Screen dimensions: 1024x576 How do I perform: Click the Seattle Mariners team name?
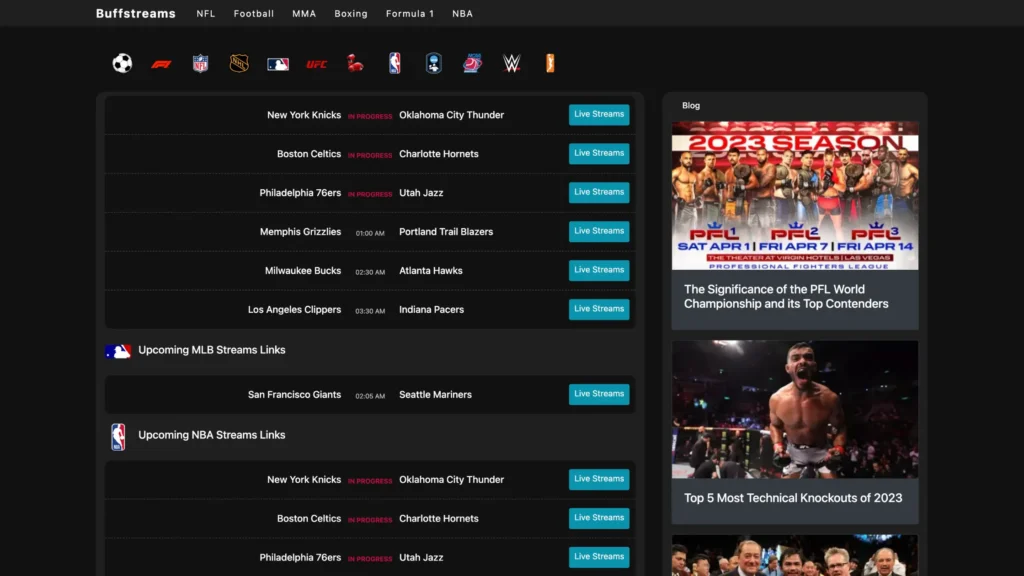[x=436, y=394]
